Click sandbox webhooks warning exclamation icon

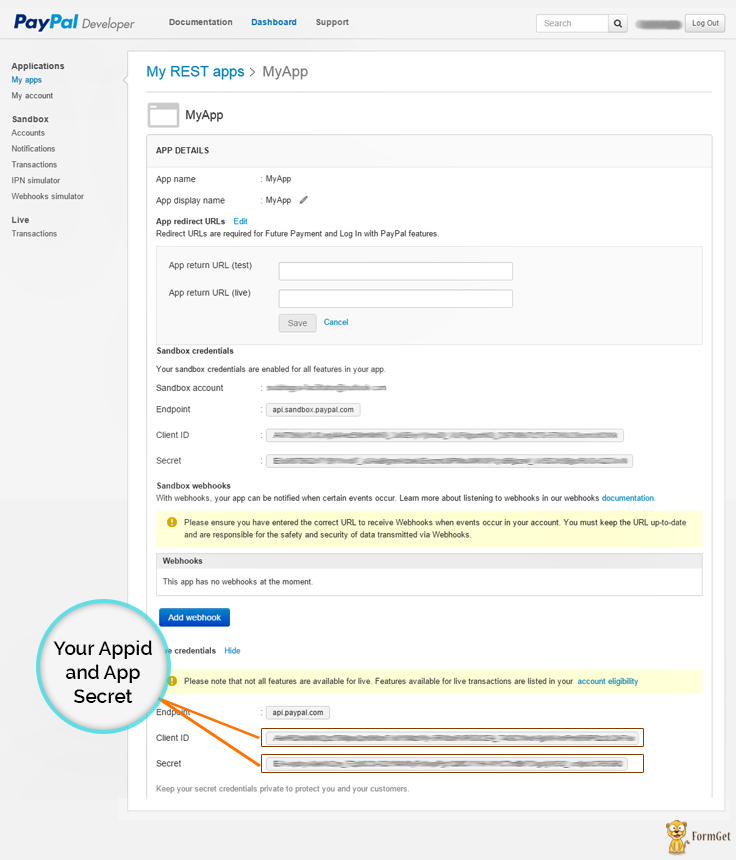click(172, 522)
